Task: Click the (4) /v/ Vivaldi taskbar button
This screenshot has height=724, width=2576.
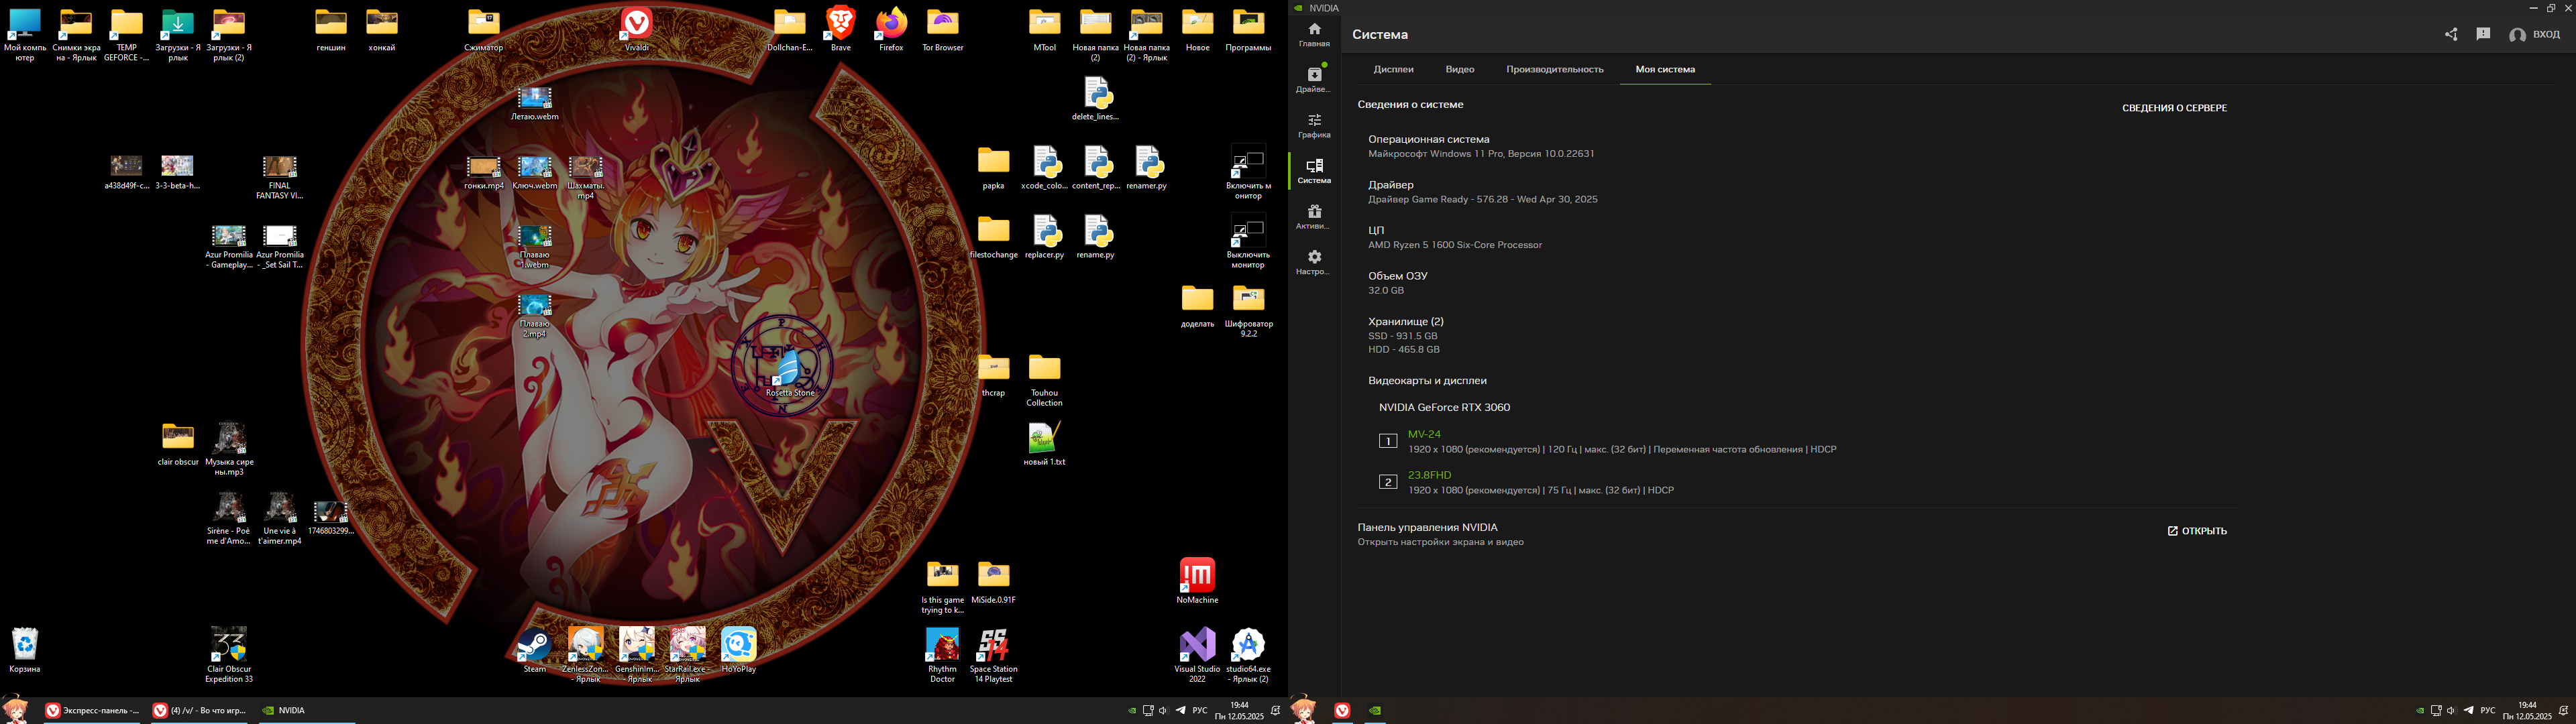Action: tap(199, 711)
